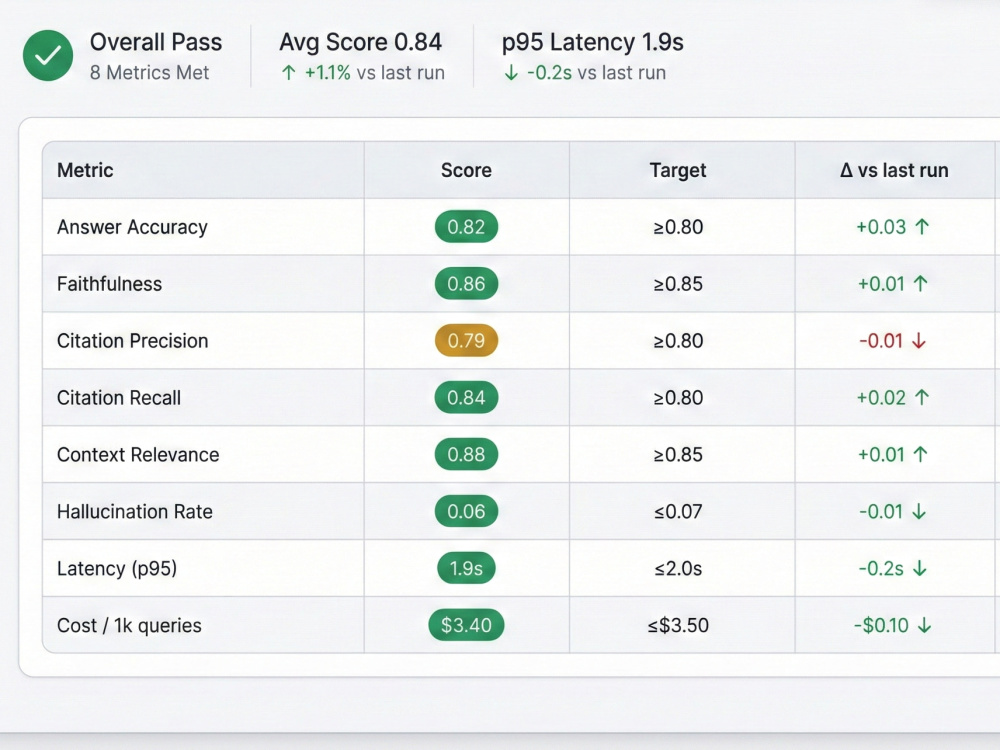This screenshot has height=750, width=1000.
Task: Open the Faithfulness metric row
Action: (x=520, y=284)
